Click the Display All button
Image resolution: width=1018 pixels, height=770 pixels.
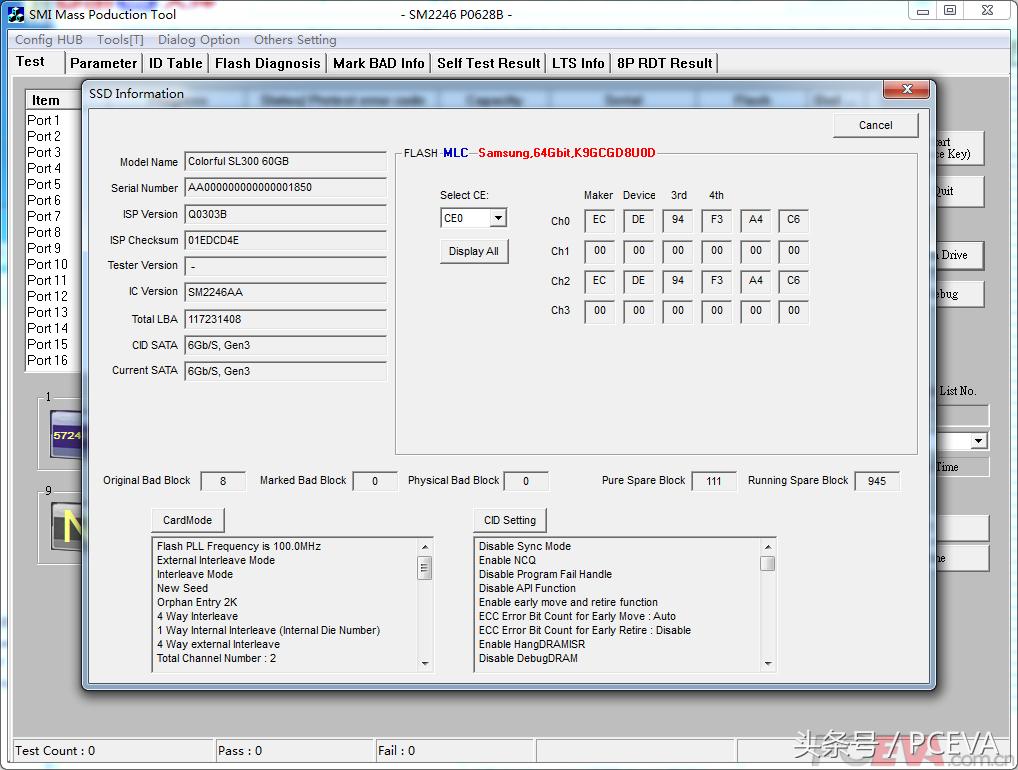[474, 251]
